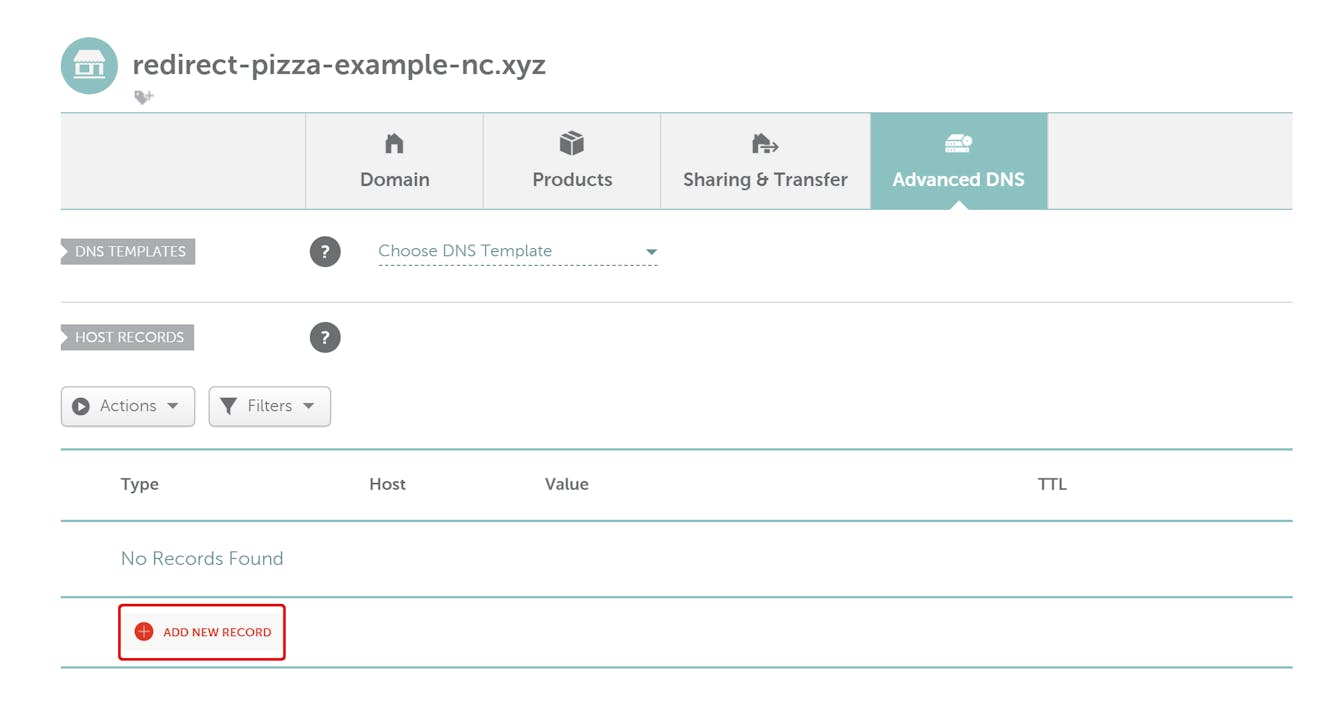This screenshot has height=702, width=1344.
Task: Open the Domain tab
Action: pyautogui.click(x=394, y=161)
